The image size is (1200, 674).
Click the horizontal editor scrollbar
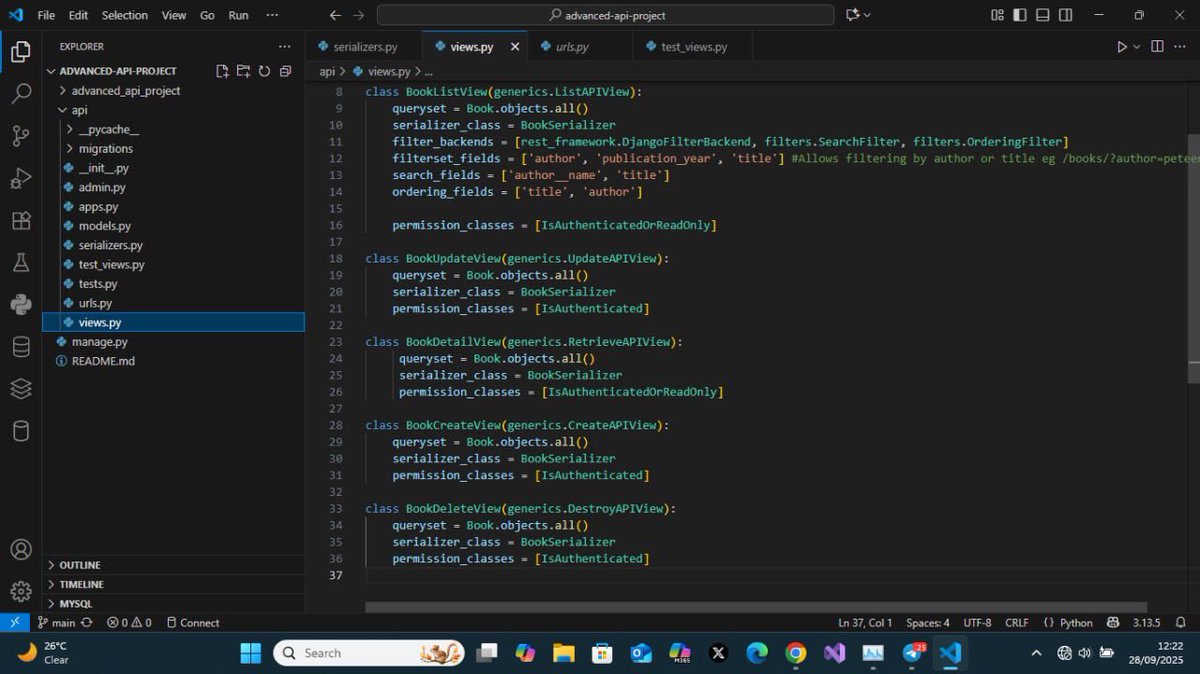pos(755,607)
